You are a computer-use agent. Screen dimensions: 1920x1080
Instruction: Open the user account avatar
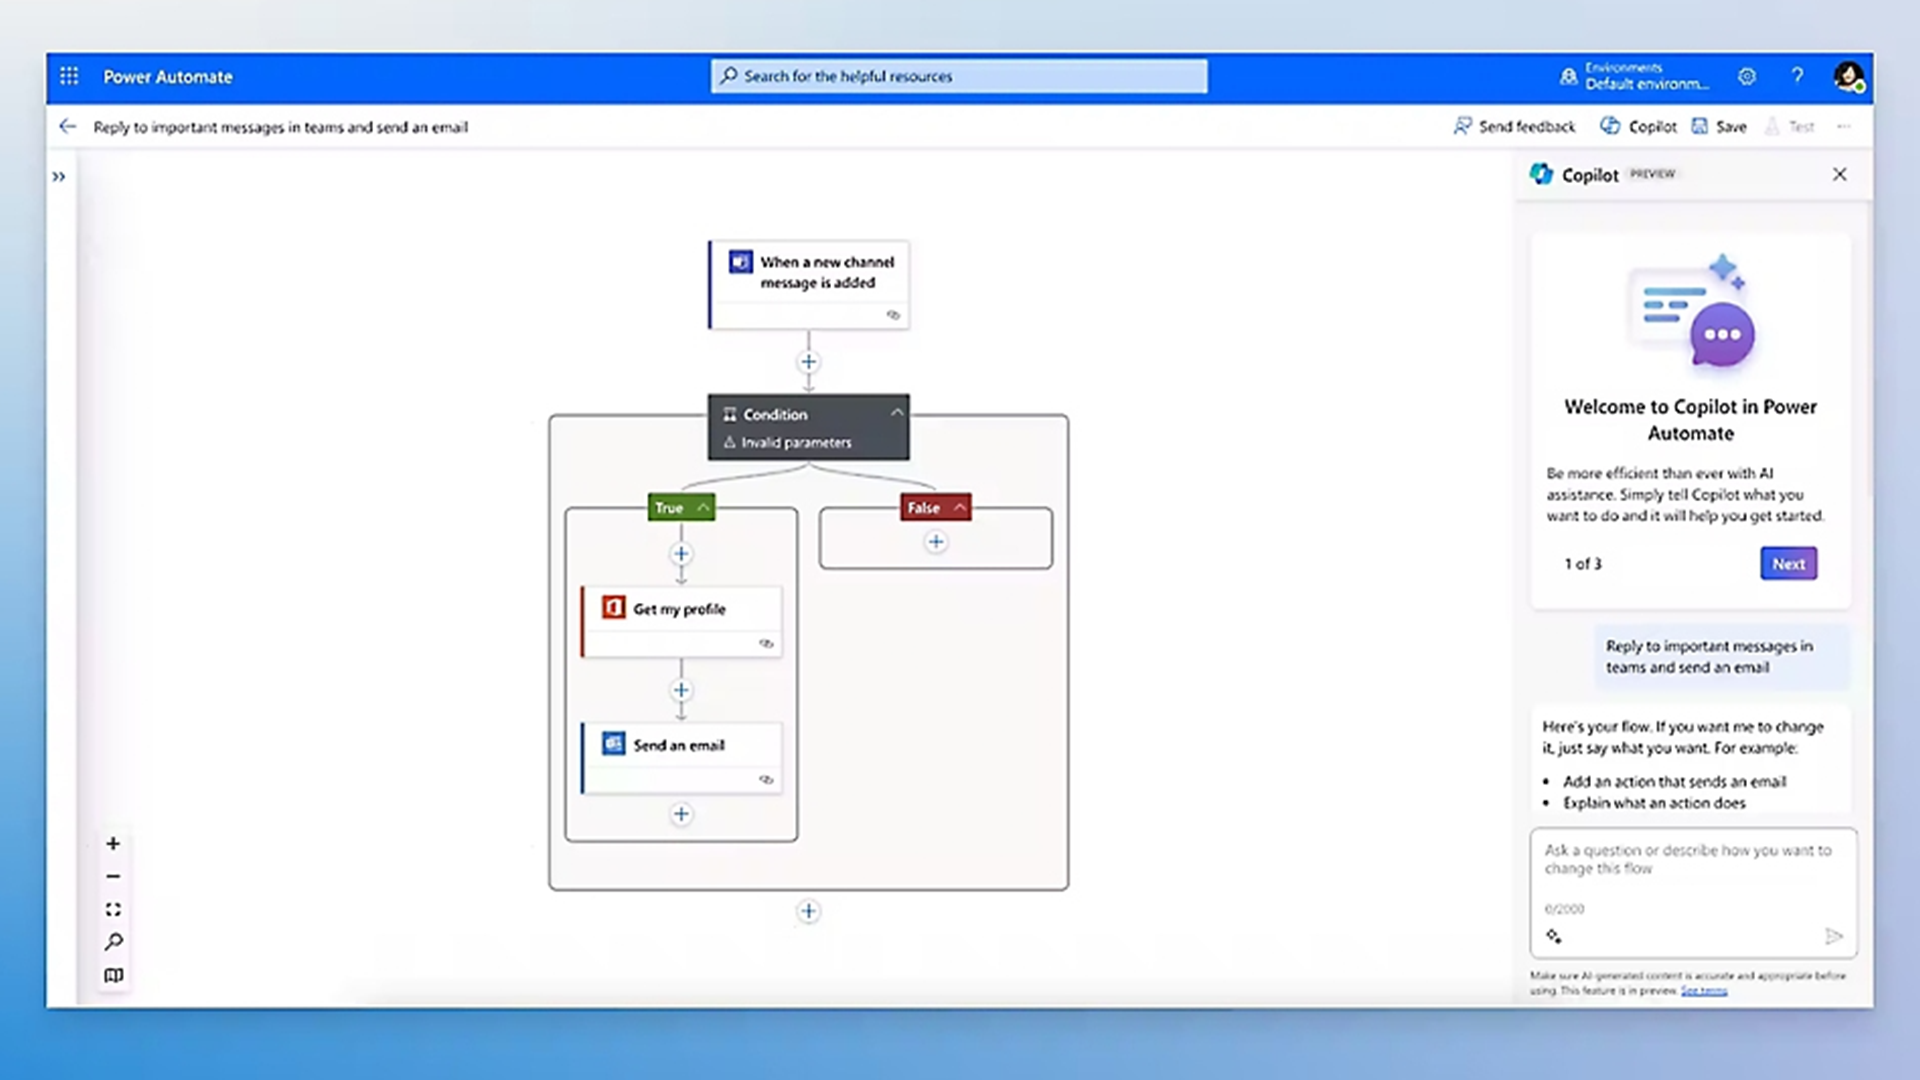[x=1848, y=76]
